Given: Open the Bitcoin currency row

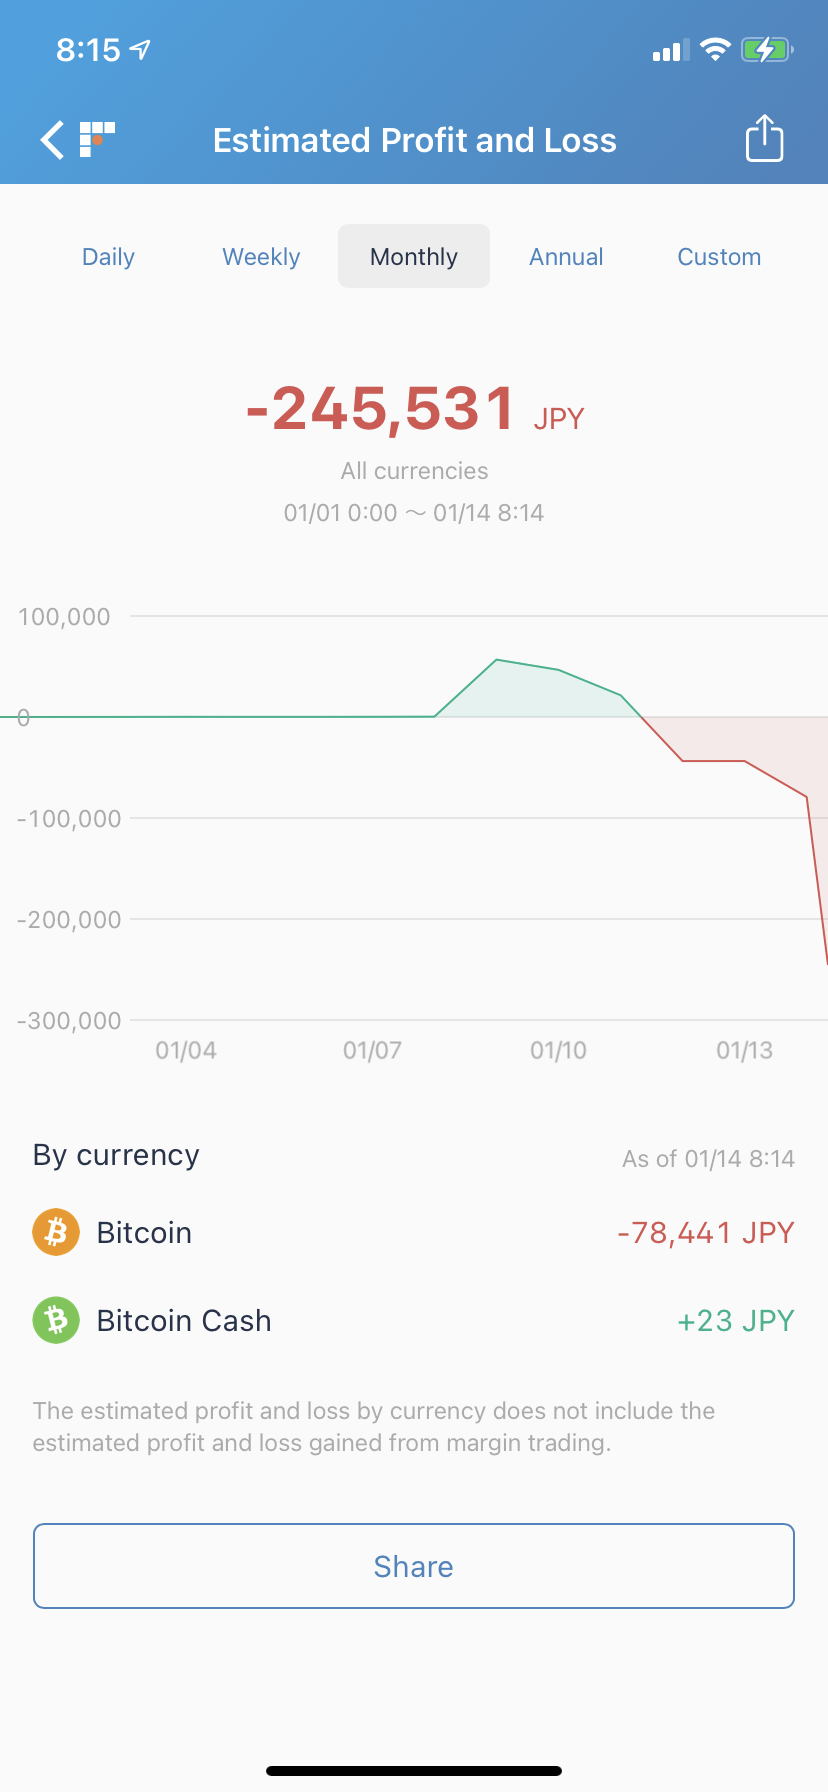Looking at the screenshot, I should click(x=414, y=1232).
